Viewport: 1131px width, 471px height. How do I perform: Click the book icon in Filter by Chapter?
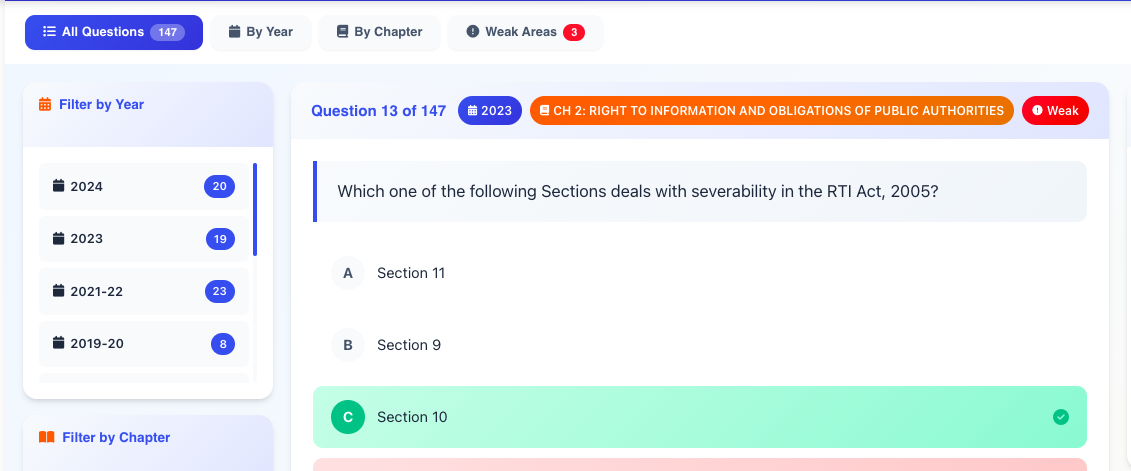pos(46,437)
